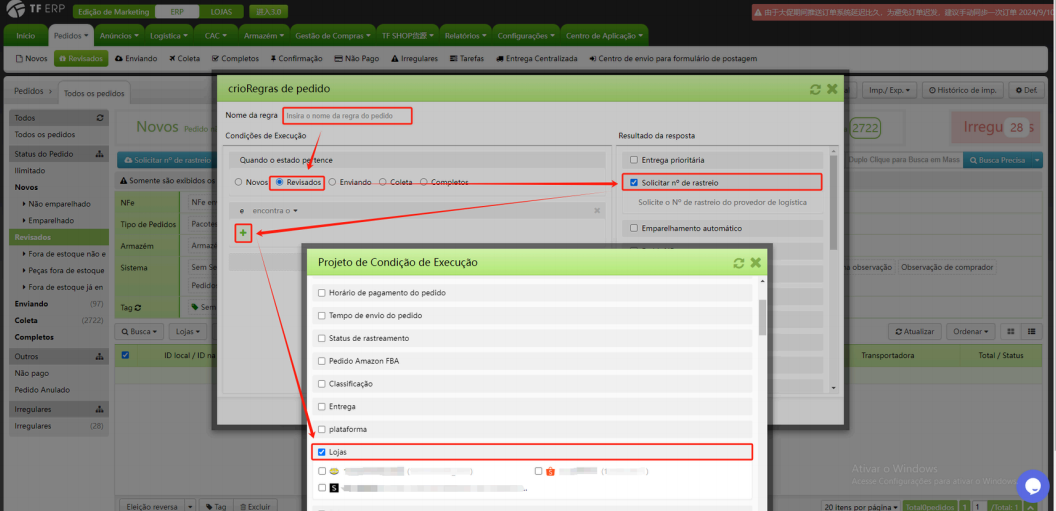Click the Status do Pedido hierarchy icon
Image resolution: width=1056 pixels, height=511 pixels.
100,154
